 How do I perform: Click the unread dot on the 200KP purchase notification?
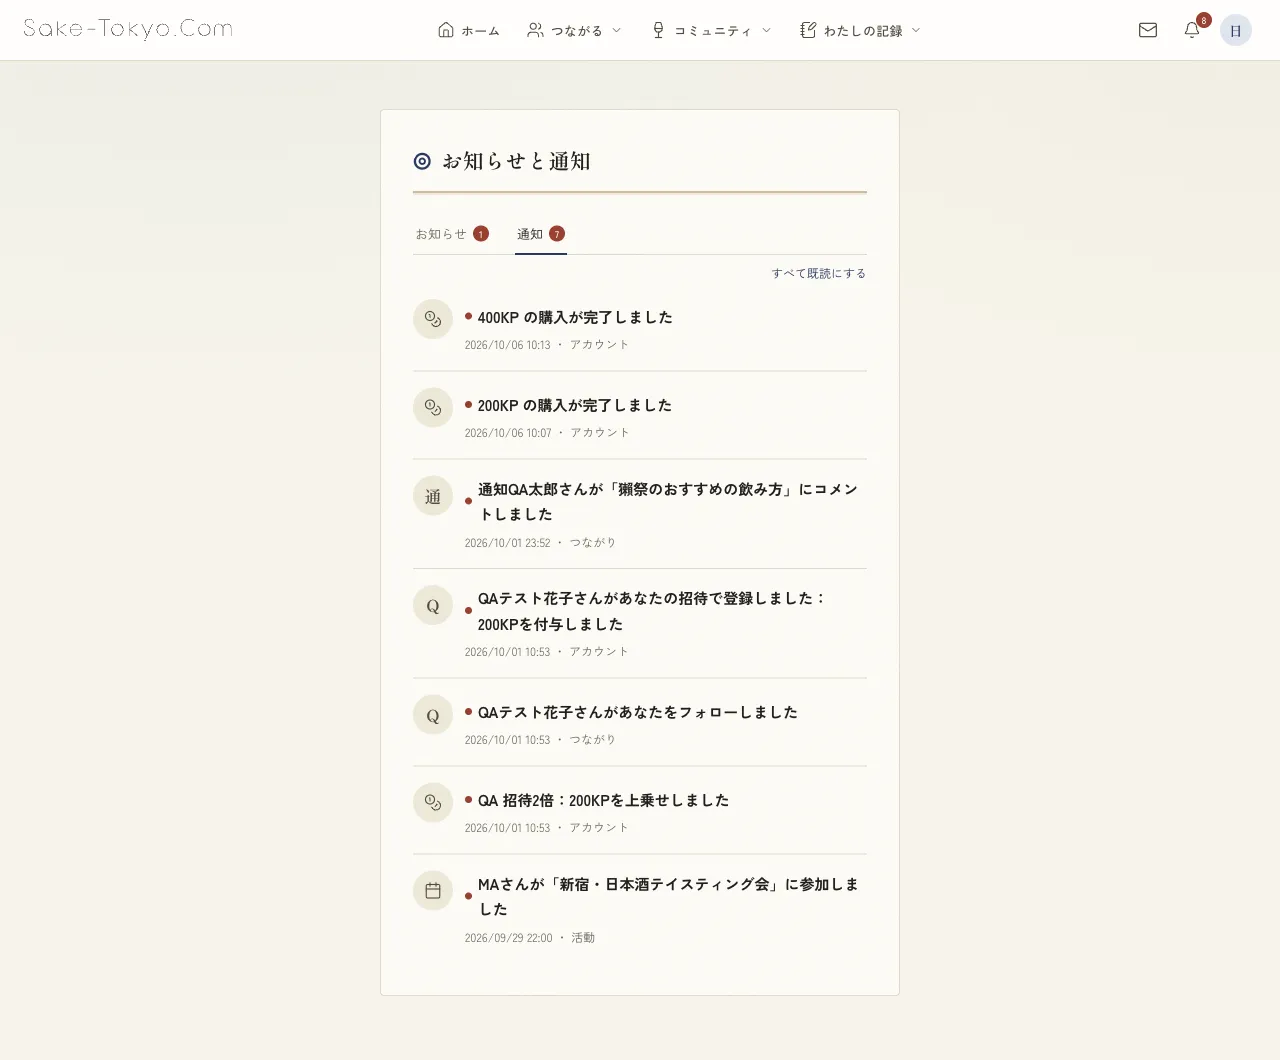click(468, 404)
